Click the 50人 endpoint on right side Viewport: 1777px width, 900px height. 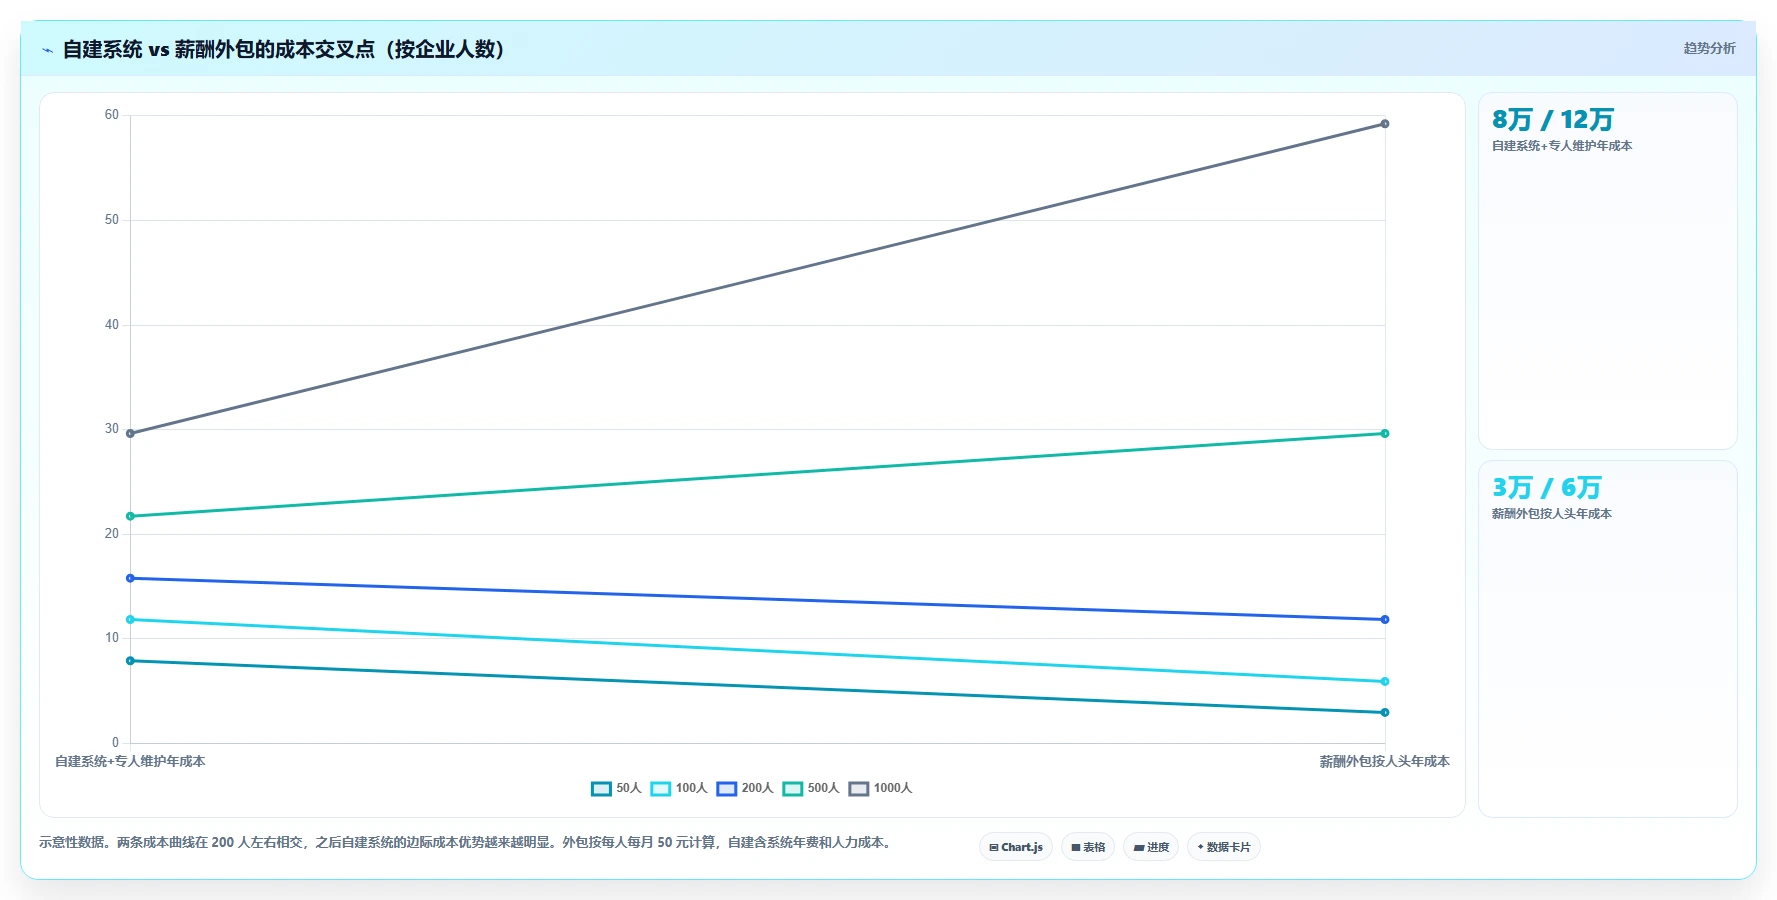tap(1385, 713)
